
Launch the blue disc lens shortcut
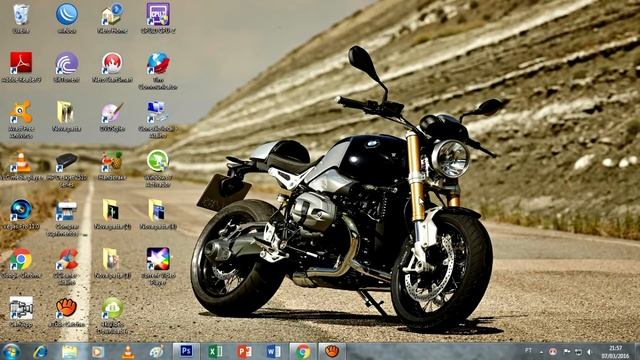[21, 214]
